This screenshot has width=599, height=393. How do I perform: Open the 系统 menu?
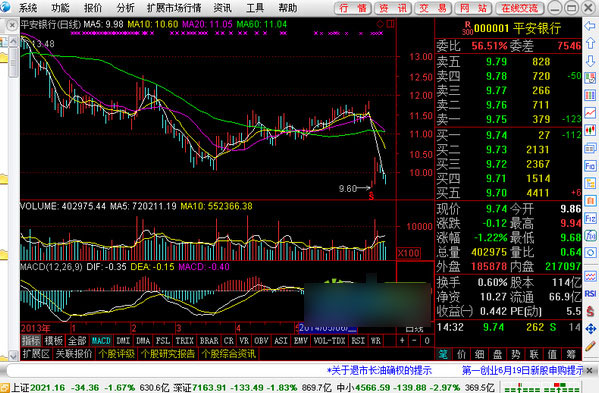(x=28, y=8)
